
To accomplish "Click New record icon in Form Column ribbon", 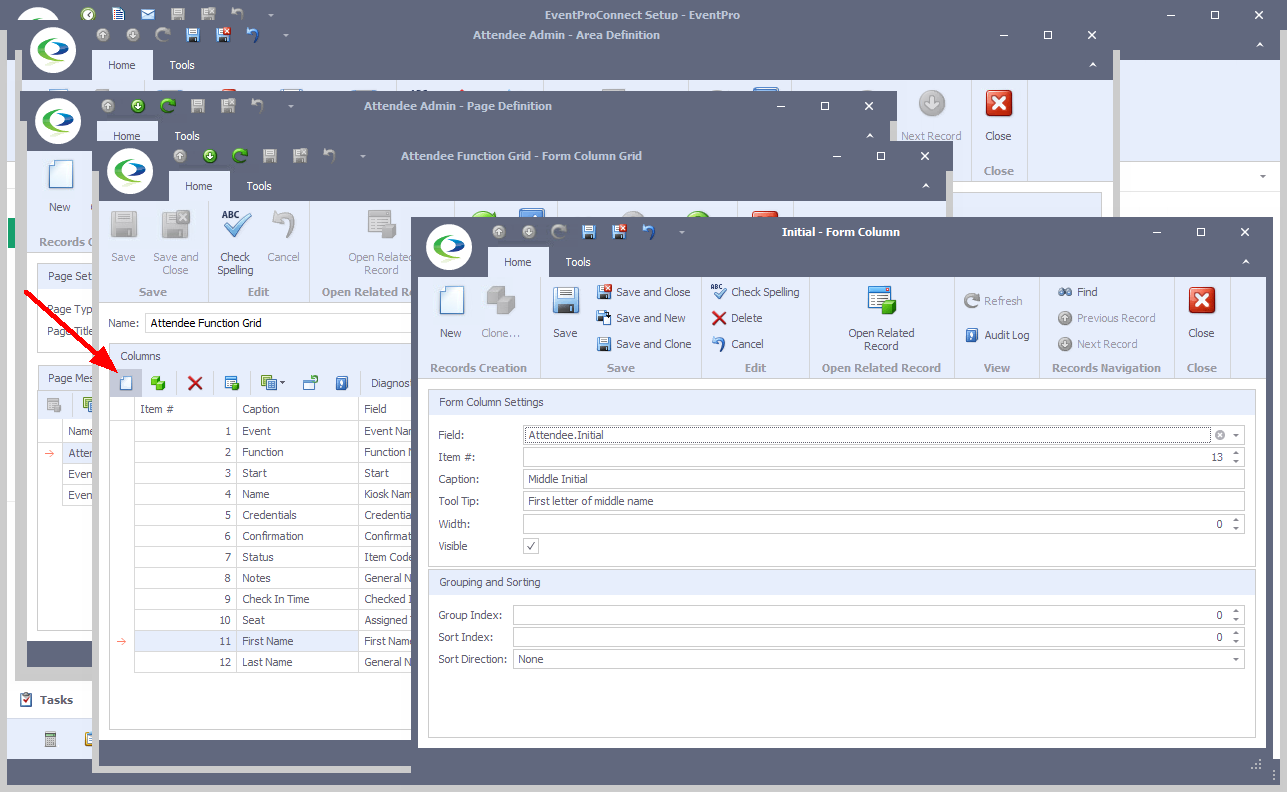I will click(451, 313).
